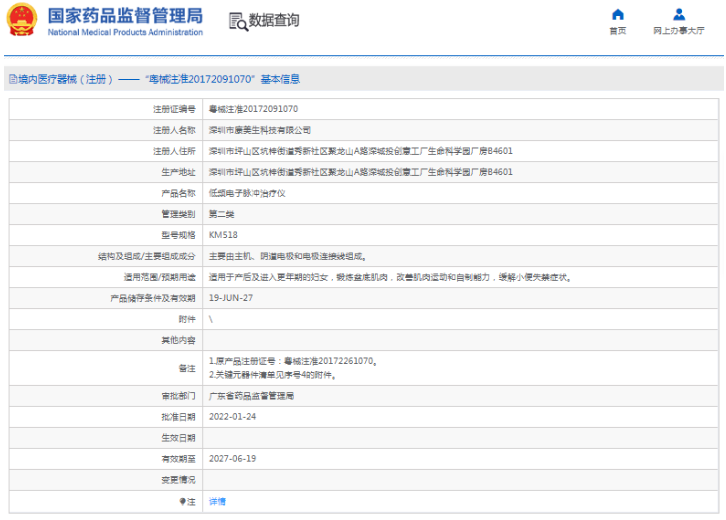726x520 pixels.
Task: Click the 数据查询 search document icon
Action: pos(238,21)
